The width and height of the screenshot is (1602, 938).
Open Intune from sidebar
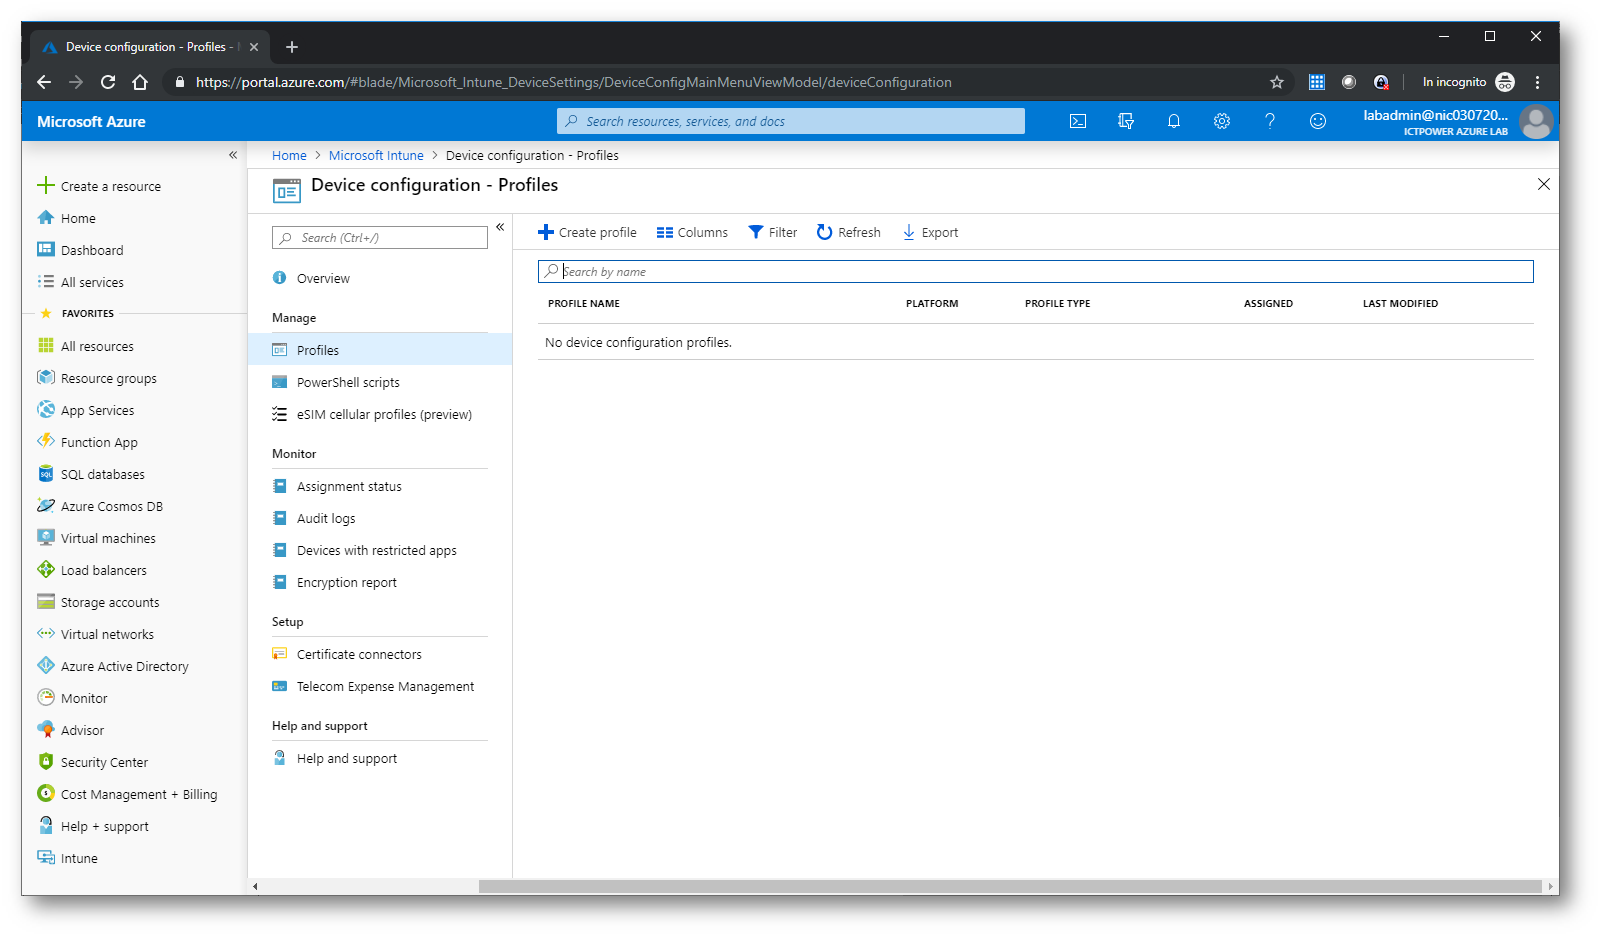tap(79, 858)
